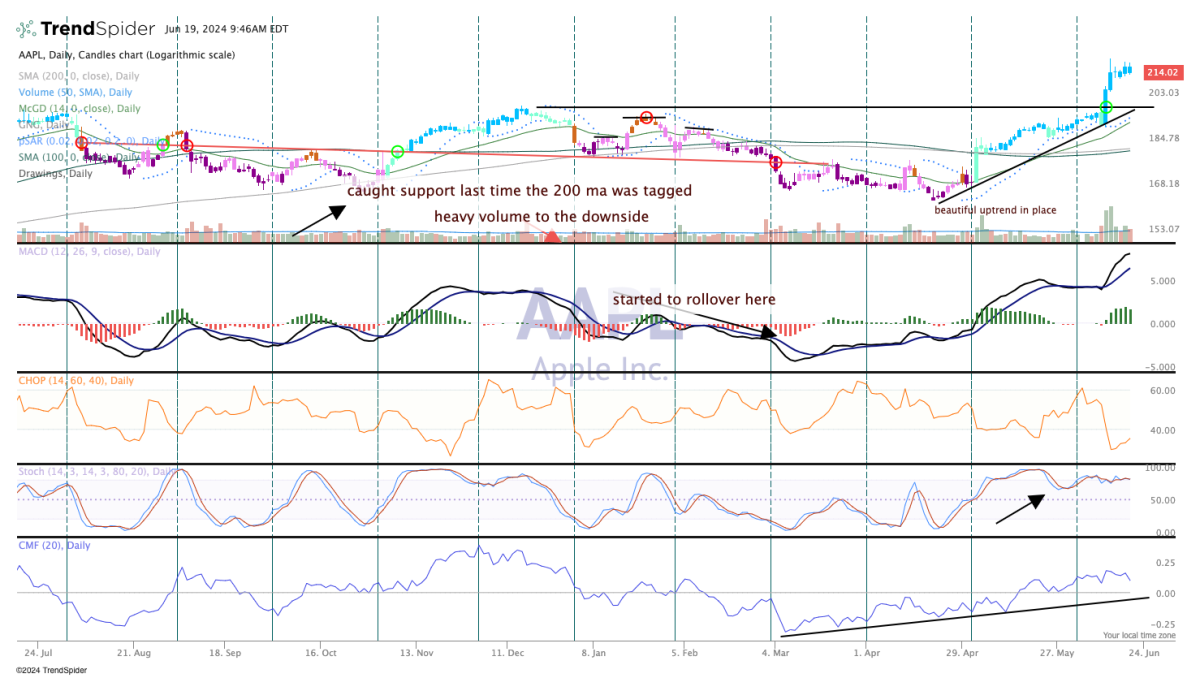The height and width of the screenshot is (678, 1200).
Task: Click the '13. Nov' date axis label
Action: tap(417, 649)
